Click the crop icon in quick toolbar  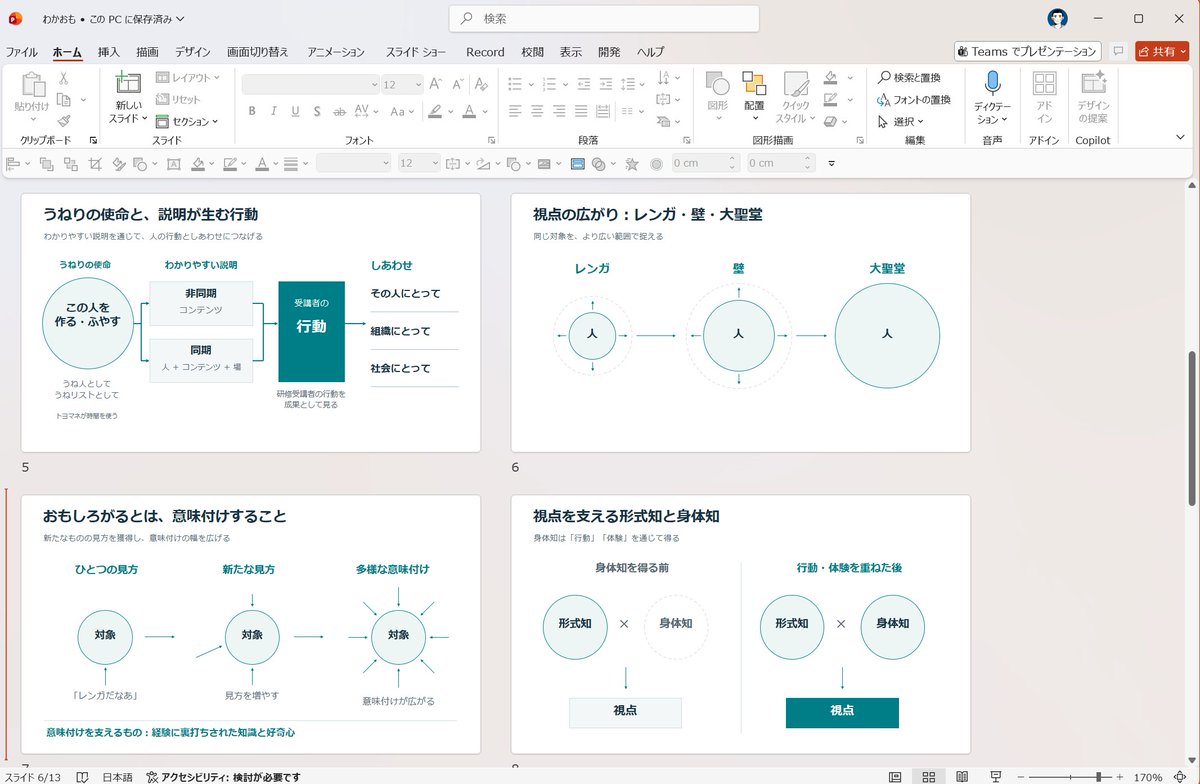[95, 163]
